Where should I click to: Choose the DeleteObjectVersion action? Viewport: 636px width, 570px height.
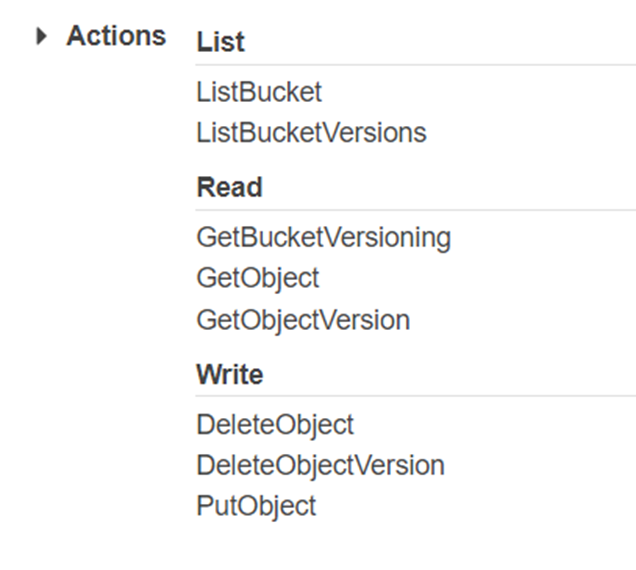(320, 465)
